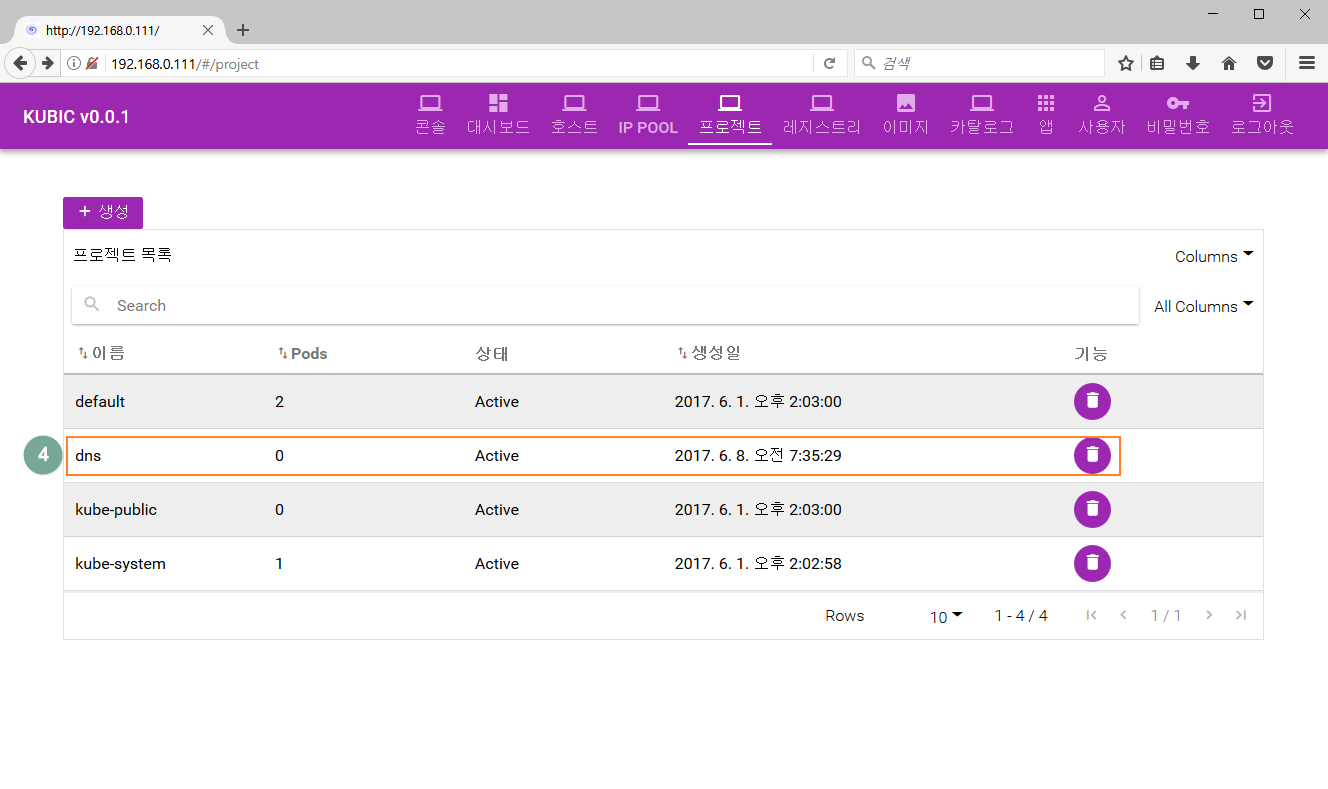Focus the browser 검색 search box

(x=980, y=63)
